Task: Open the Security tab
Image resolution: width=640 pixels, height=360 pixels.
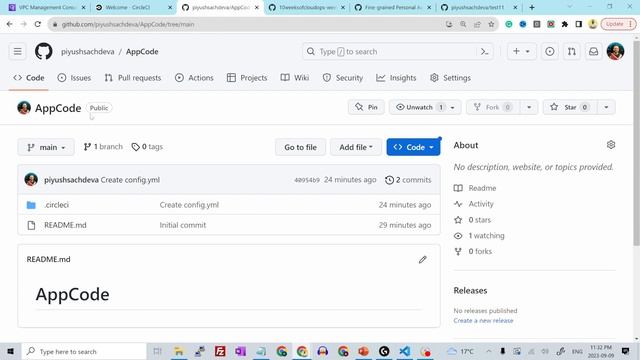Action: pos(343,78)
